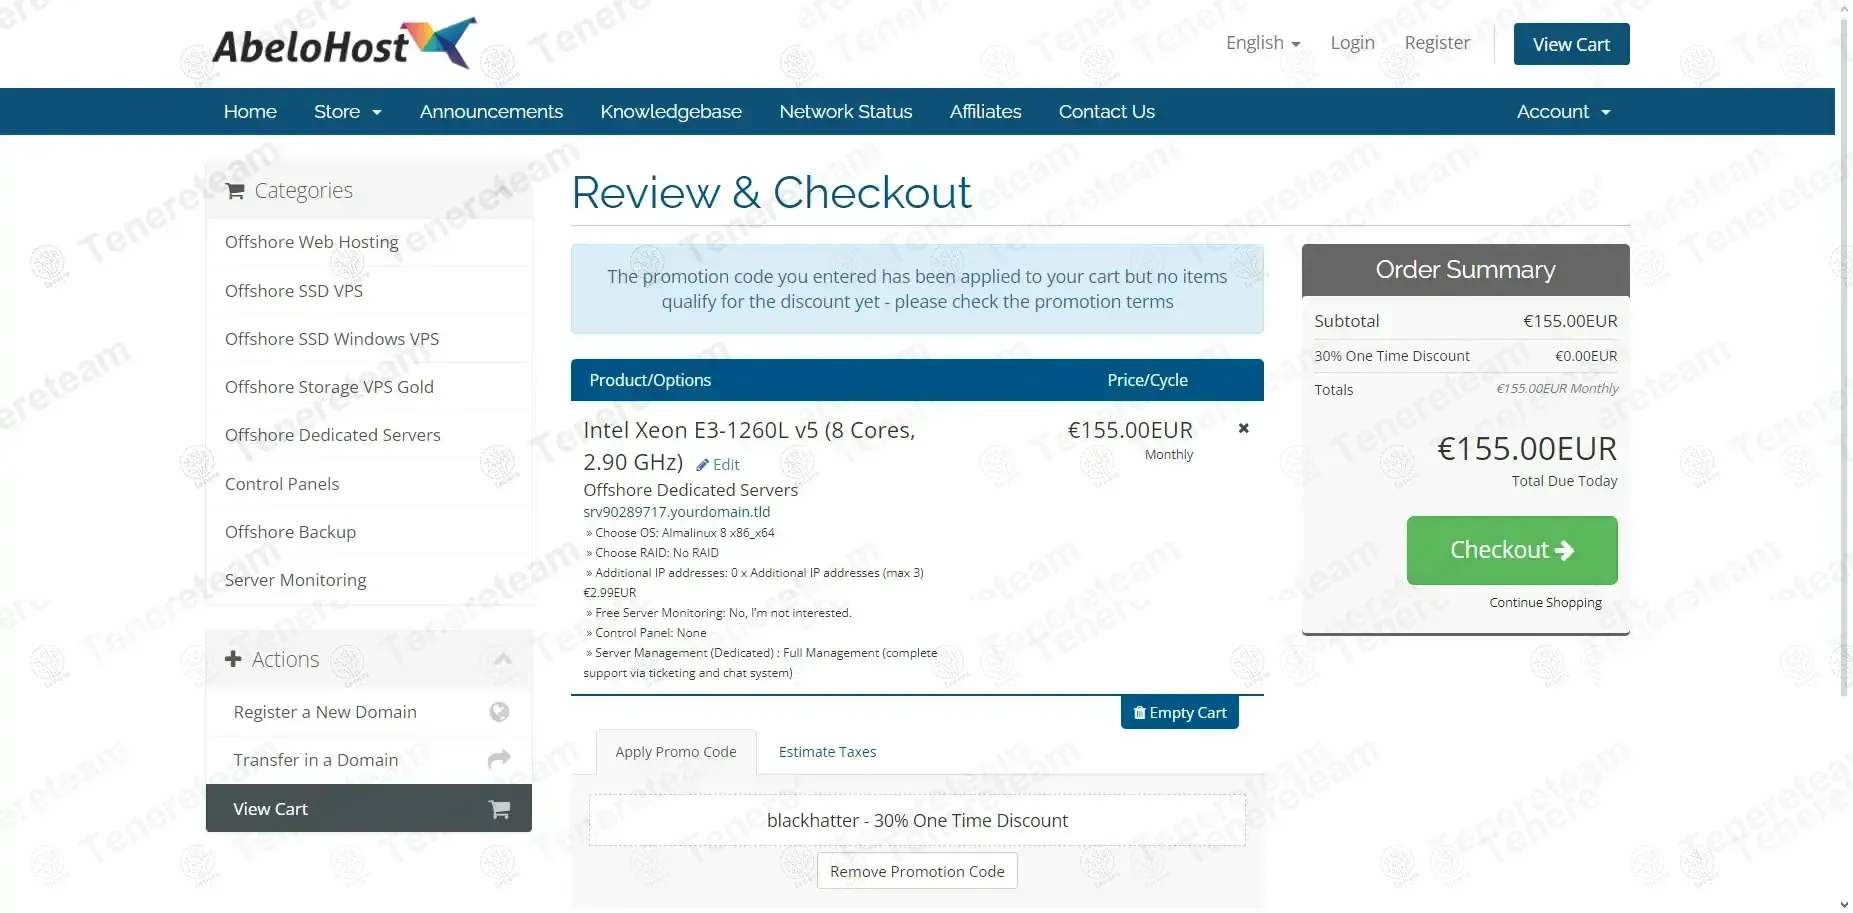Click the '30% One Time Discount' summary row label
The width and height of the screenshot is (1853, 913).
pyautogui.click(x=1391, y=356)
